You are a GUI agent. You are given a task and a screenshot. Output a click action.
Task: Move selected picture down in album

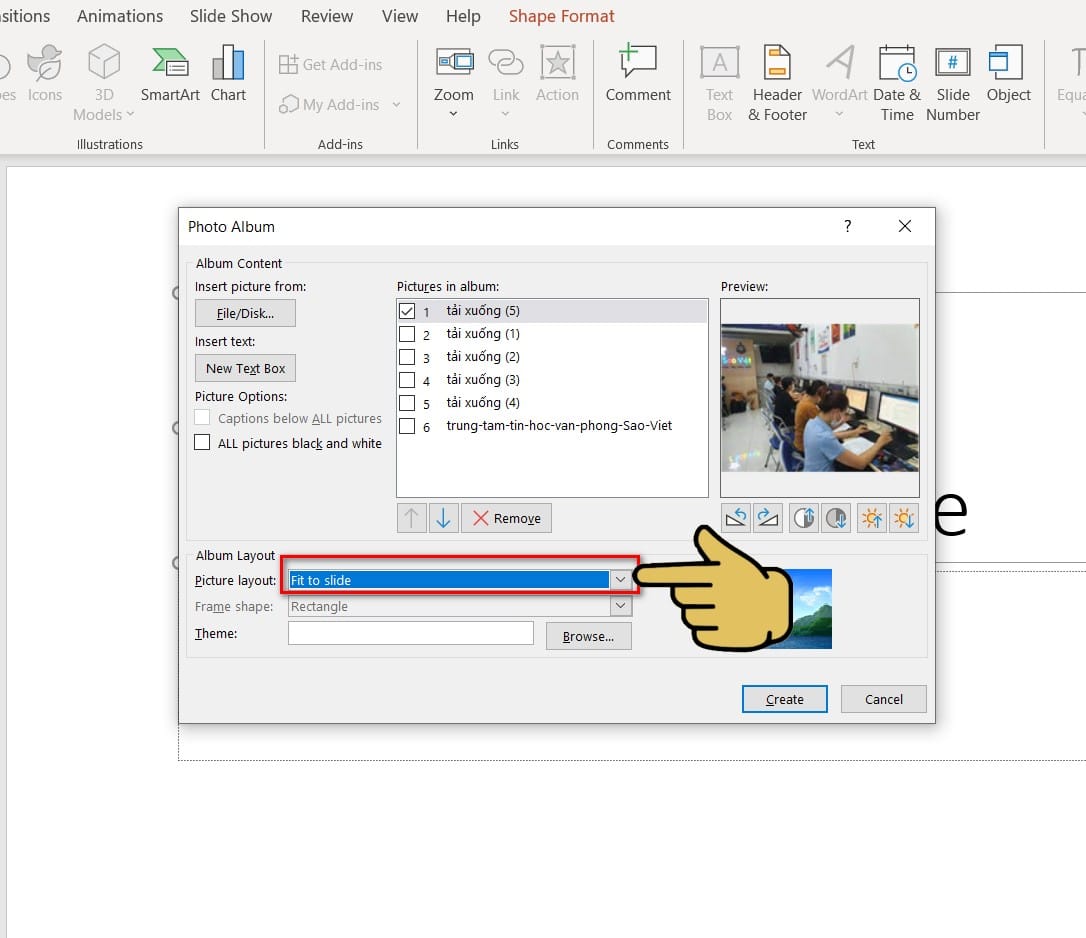point(443,518)
